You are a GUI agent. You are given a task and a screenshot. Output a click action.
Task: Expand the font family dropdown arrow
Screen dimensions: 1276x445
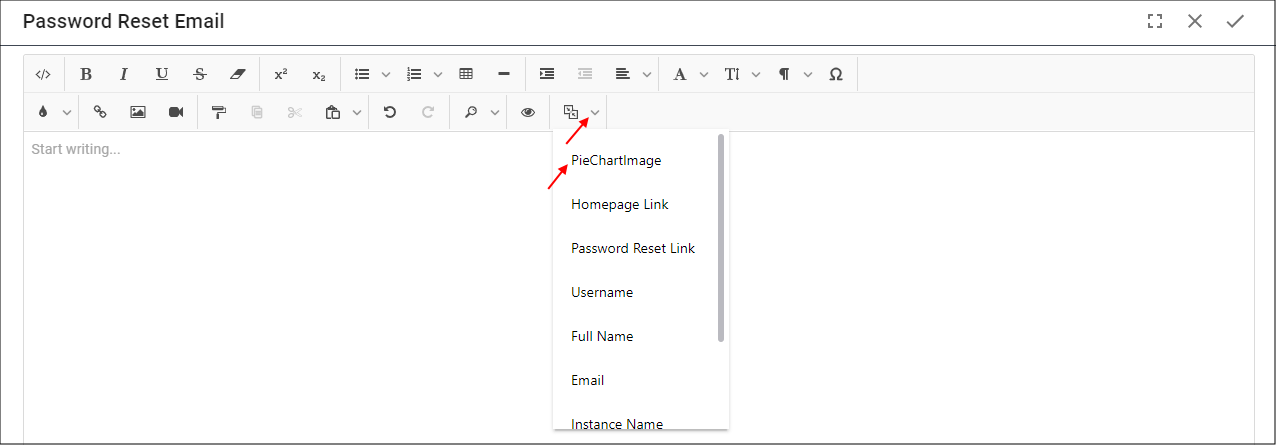pos(704,75)
